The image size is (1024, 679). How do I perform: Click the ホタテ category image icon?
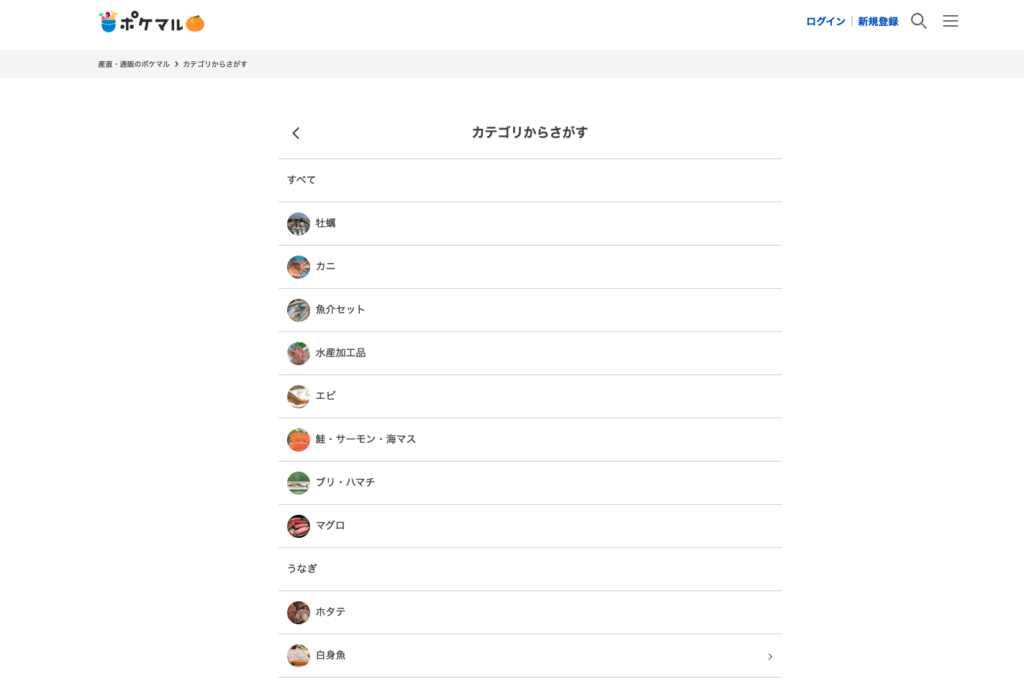point(298,612)
